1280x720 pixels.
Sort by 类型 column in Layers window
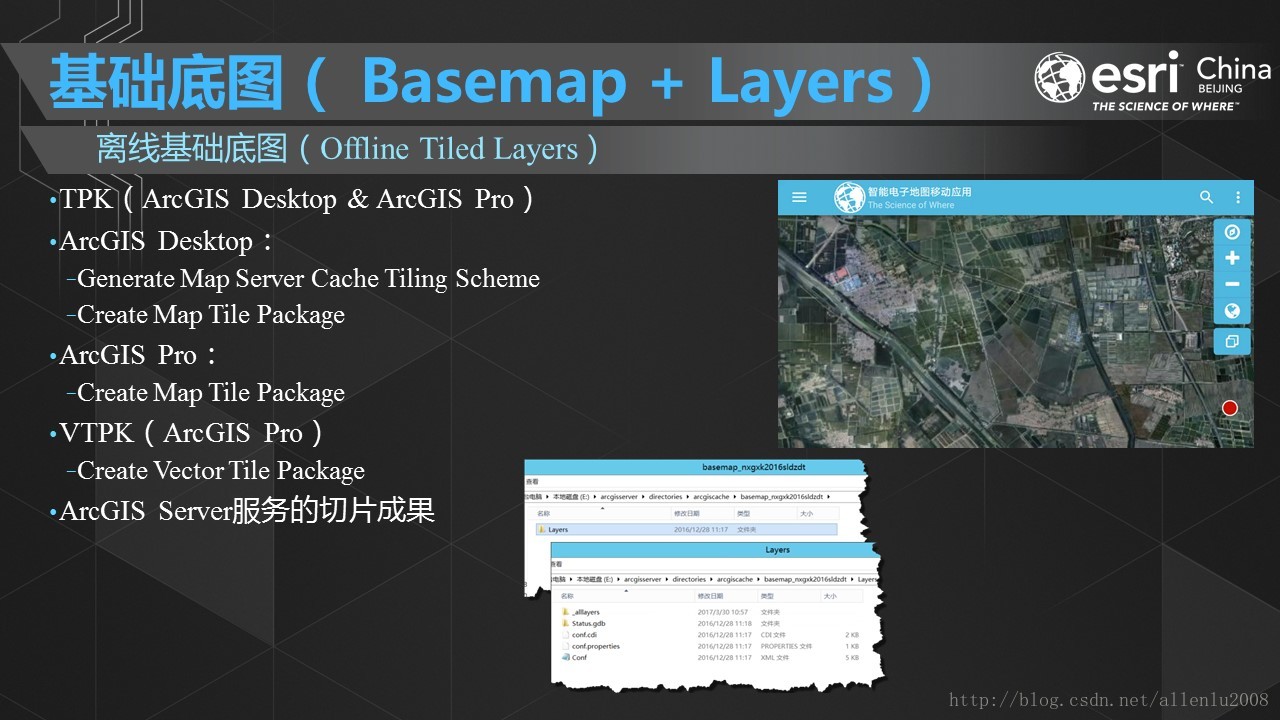767,596
